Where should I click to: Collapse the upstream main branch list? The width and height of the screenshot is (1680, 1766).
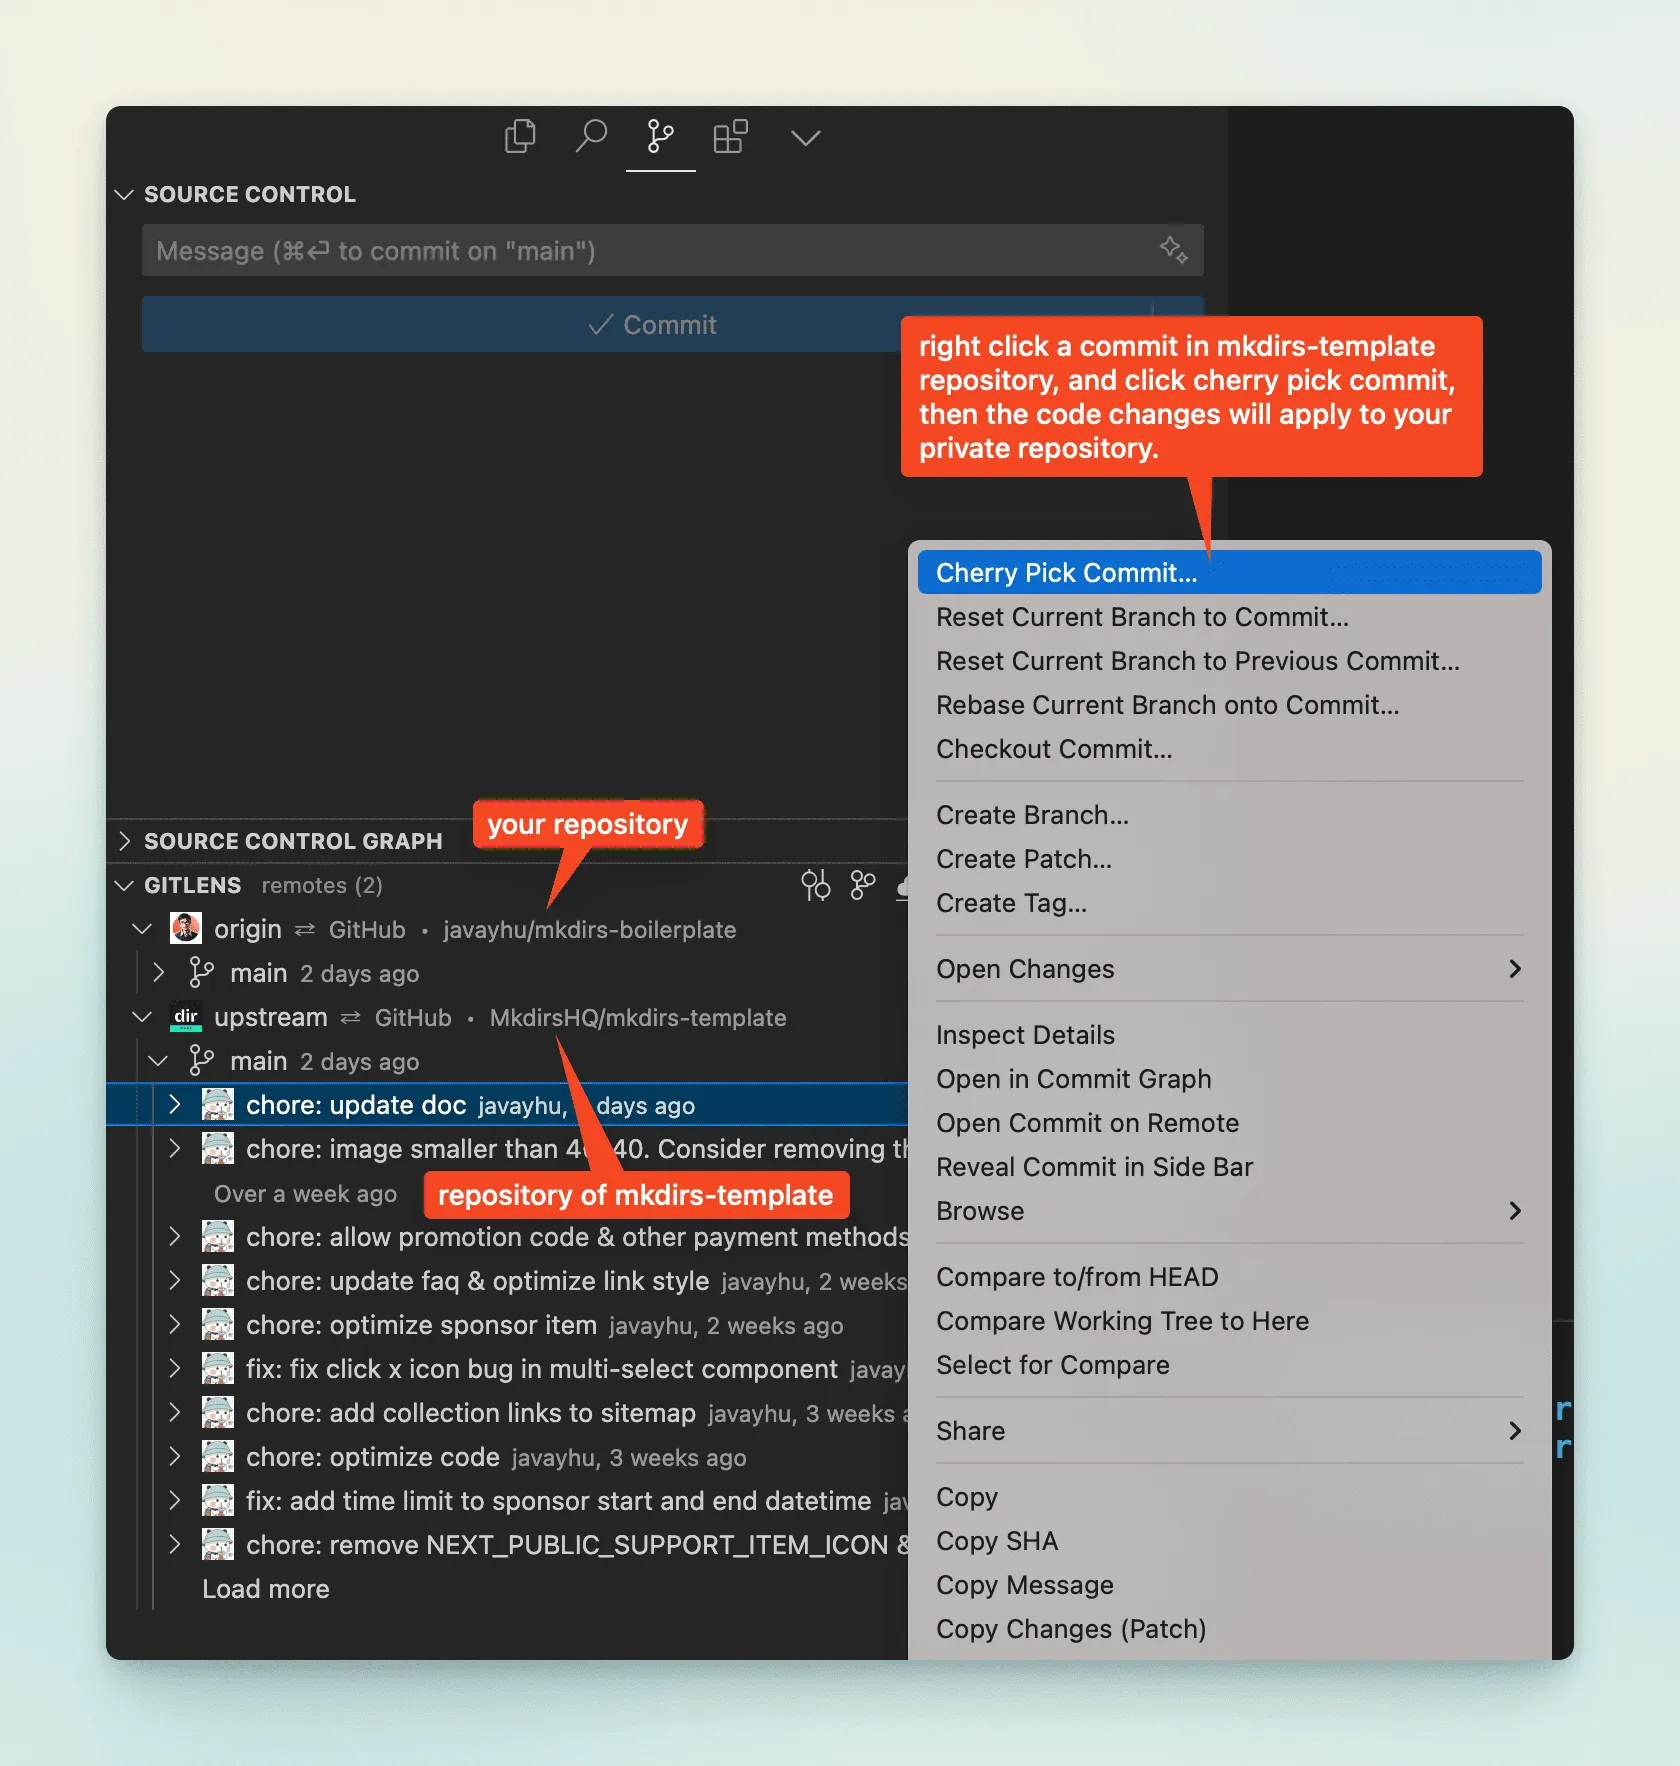[157, 1061]
